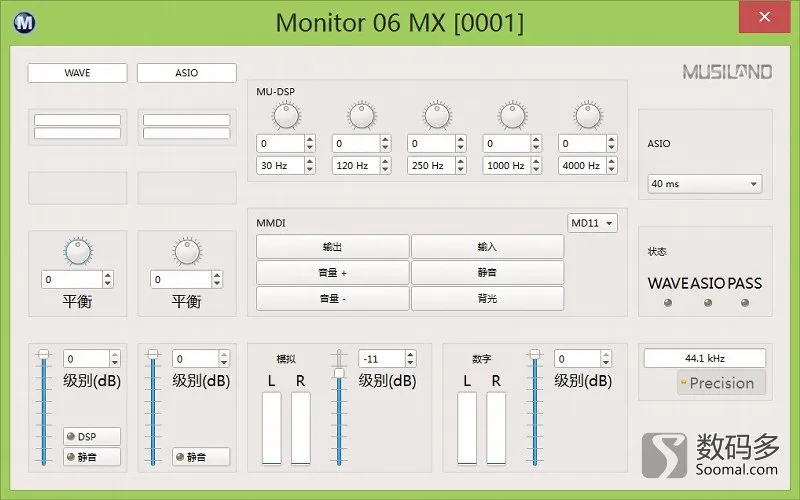The image size is (800, 500).
Task: Toggle backlight with the MMDI 背光 button
Action: pyautogui.click(x=487, y=298)
